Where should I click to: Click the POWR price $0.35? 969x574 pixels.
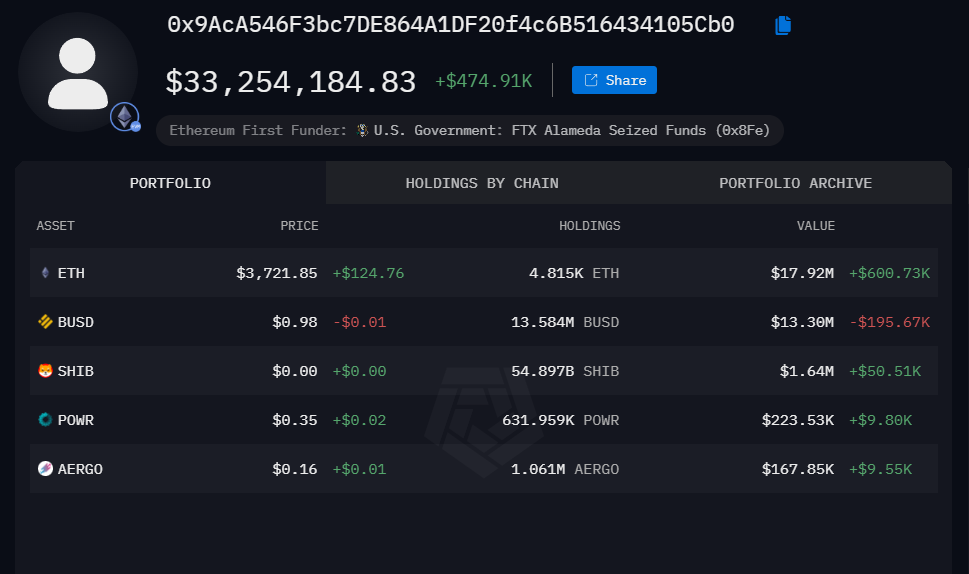[295, 420]
